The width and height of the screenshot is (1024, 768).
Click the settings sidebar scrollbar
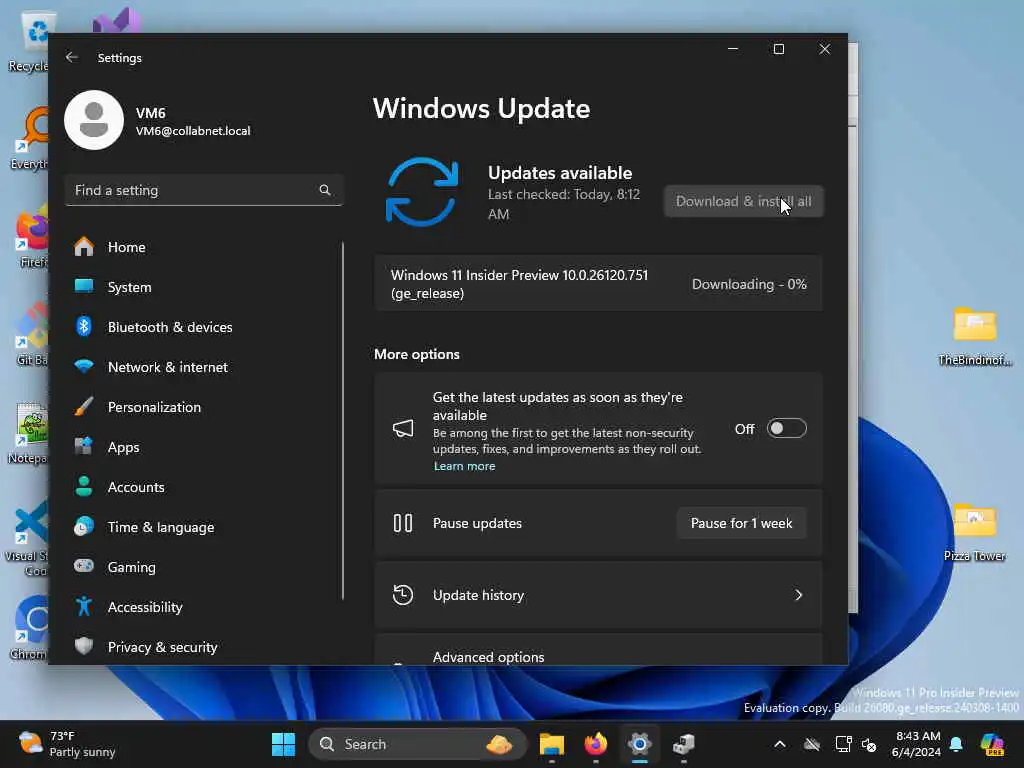tap(343, 421)
